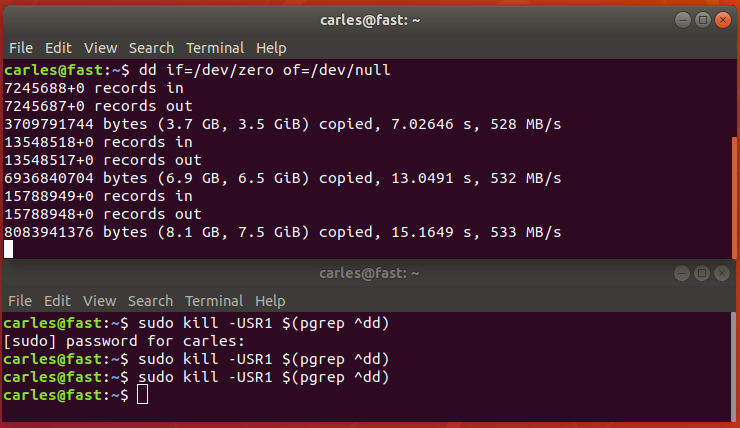
Task: Open File menu in bottom terminal
Action: [x=20, y=301]
